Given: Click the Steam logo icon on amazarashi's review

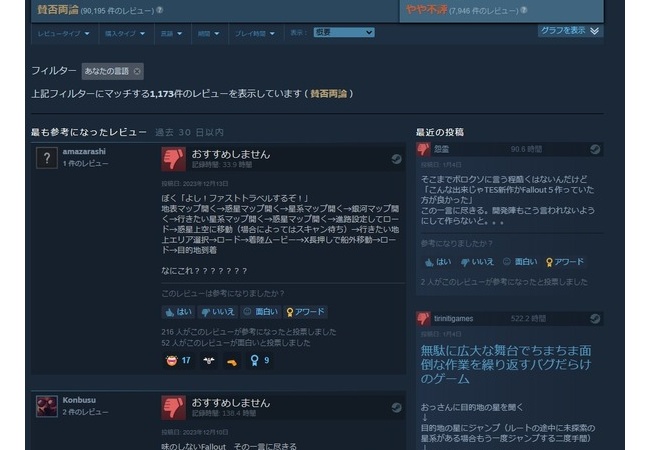Looking at the screenshot, I should pyautogui.click(x=396, y=159).
